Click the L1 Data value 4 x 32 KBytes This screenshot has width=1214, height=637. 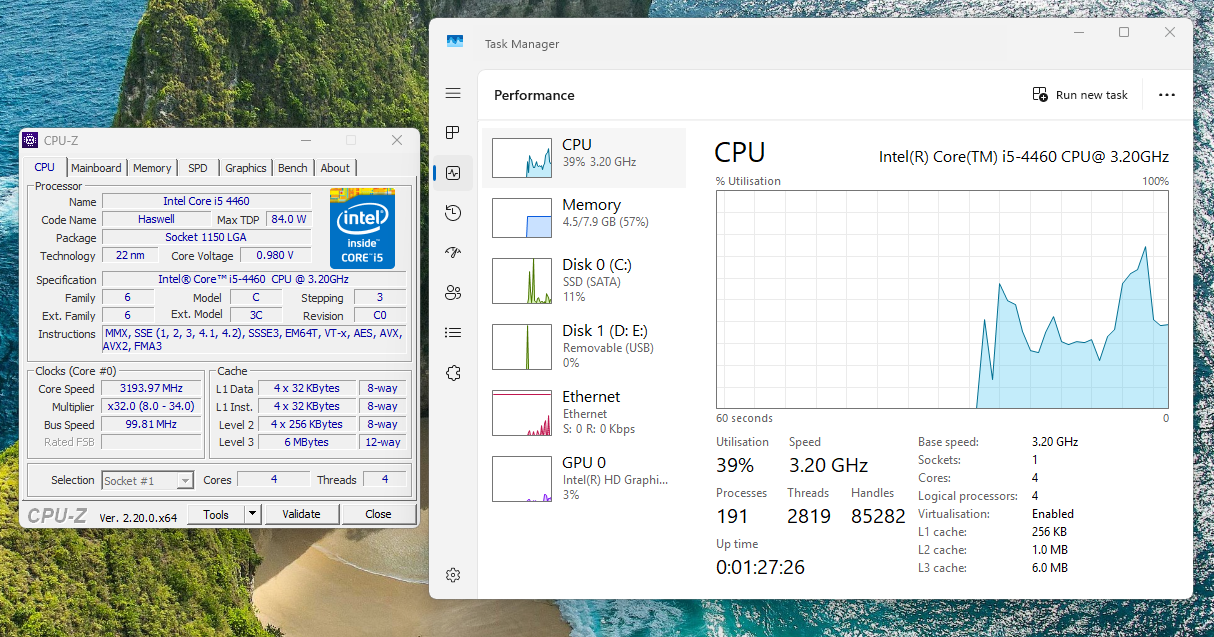tap(307, 388)
